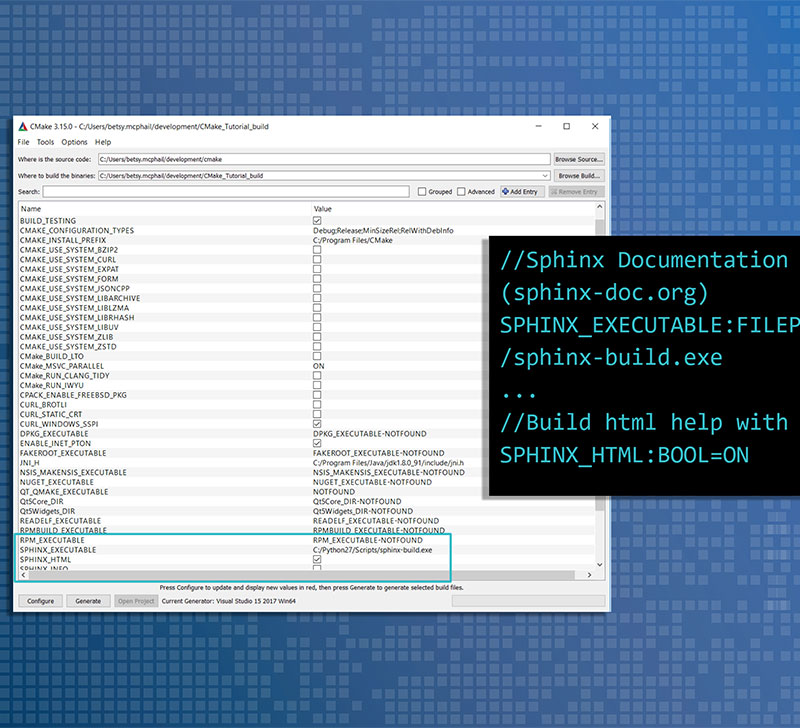Click the CMake logo in title bar
Viewport: 800px width, 728px height.
(x=22, y=127)
